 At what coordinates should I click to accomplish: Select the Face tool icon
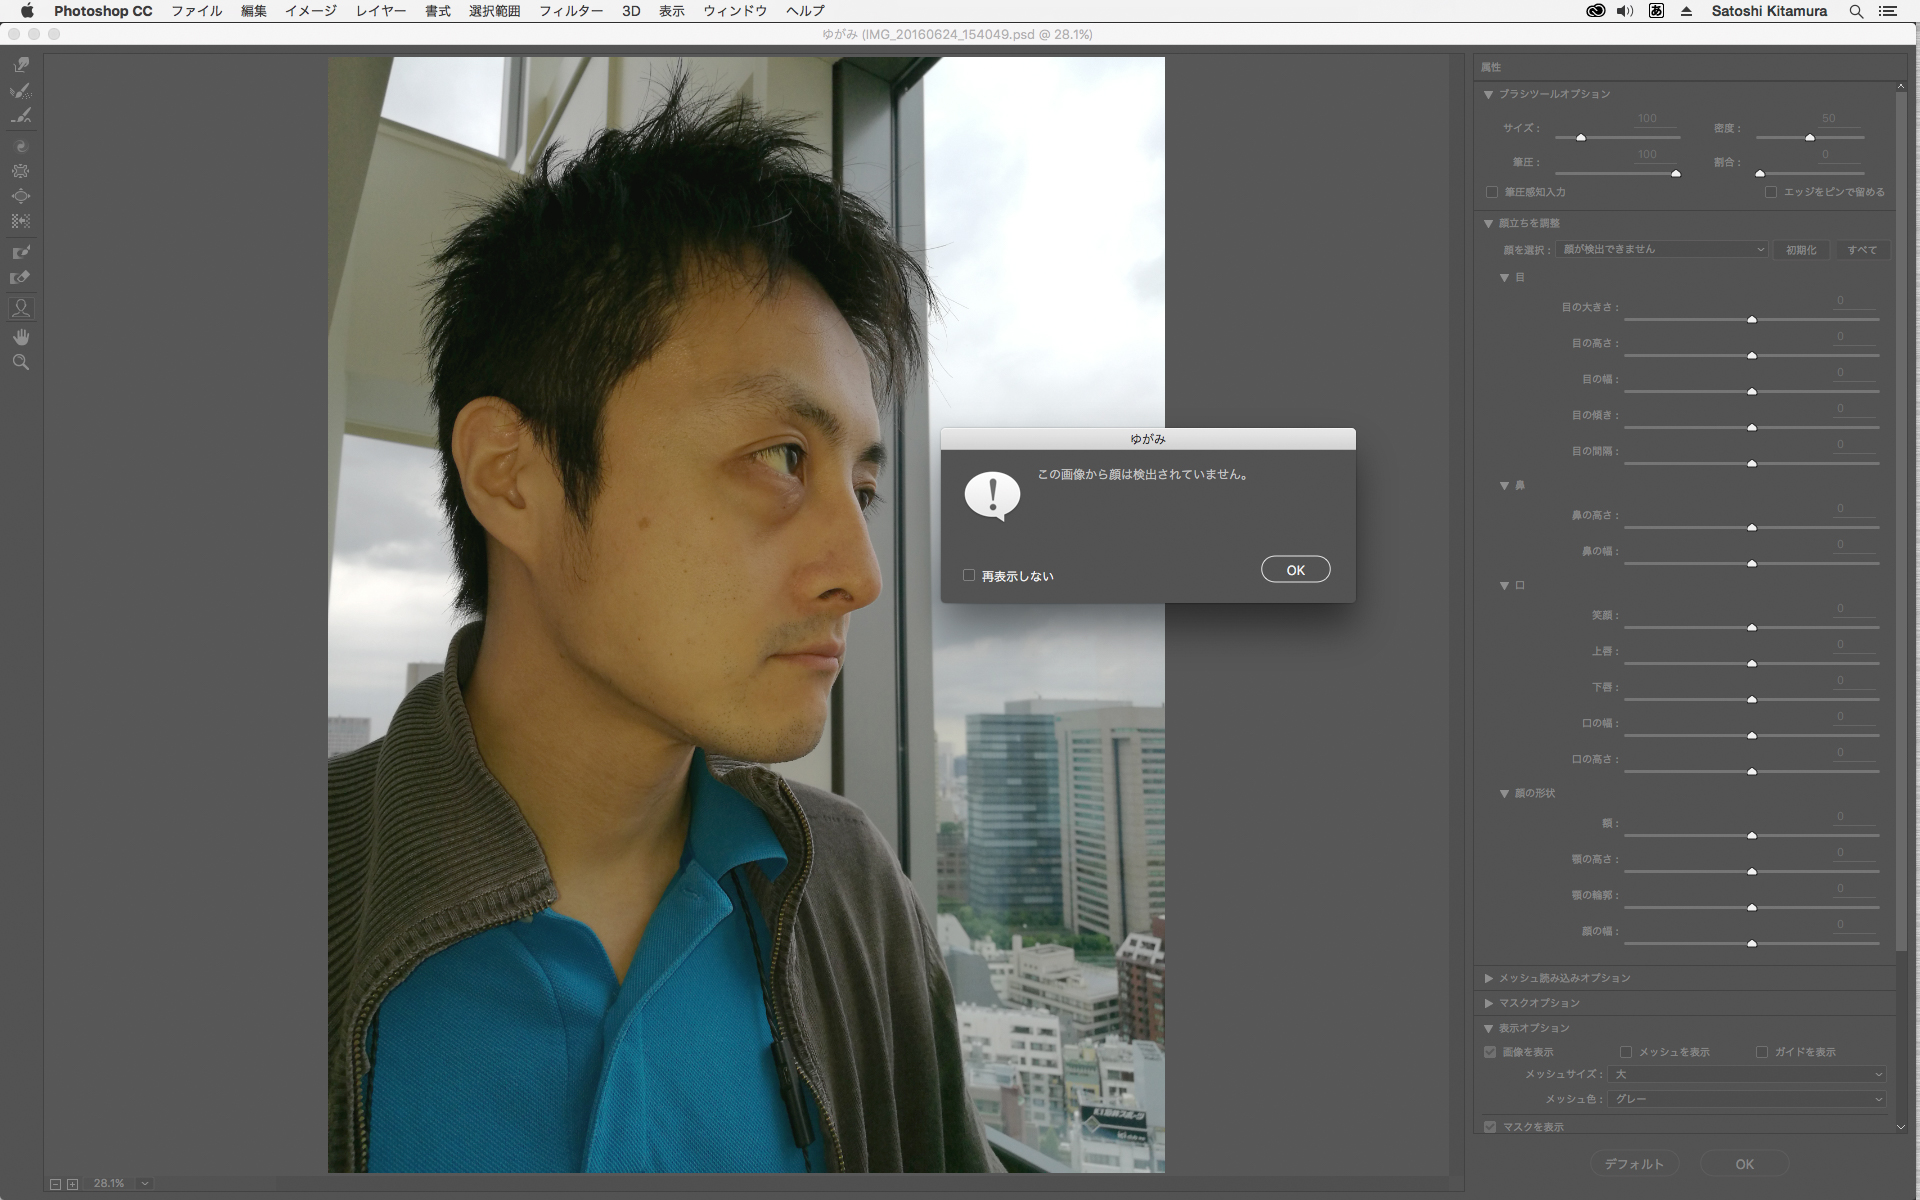21,308
